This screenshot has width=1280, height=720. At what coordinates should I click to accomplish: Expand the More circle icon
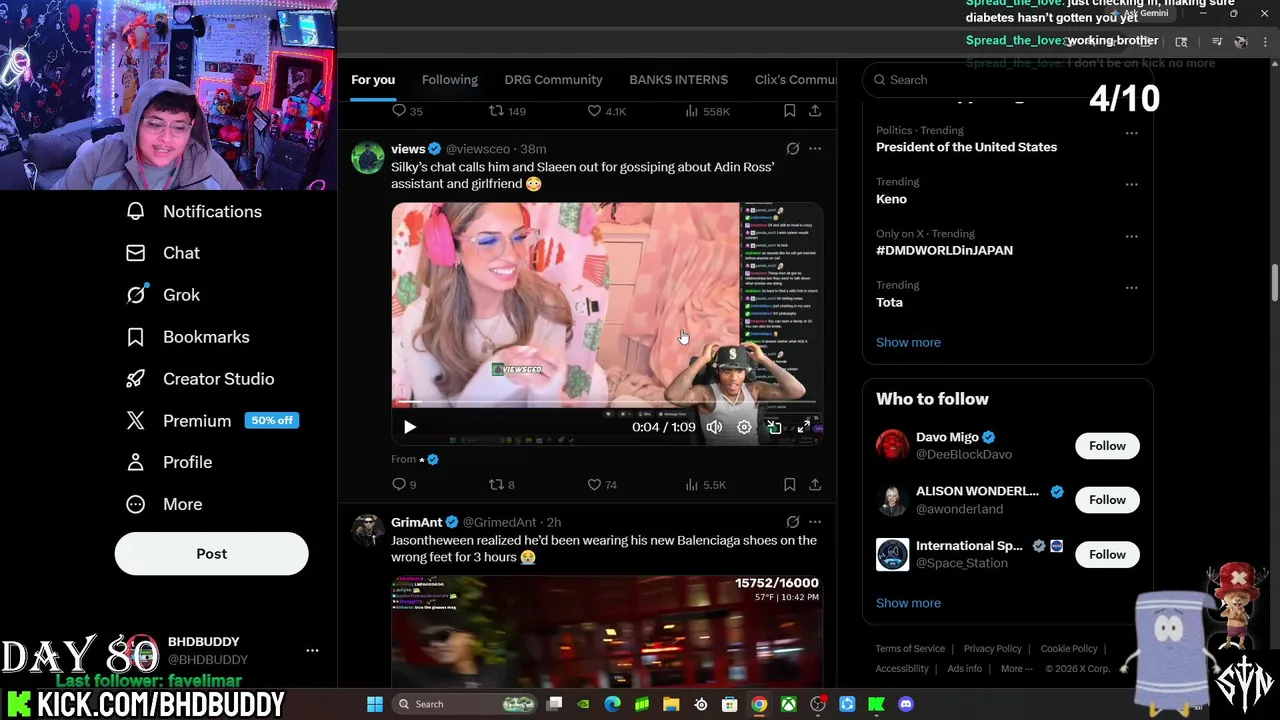[136, 504]
